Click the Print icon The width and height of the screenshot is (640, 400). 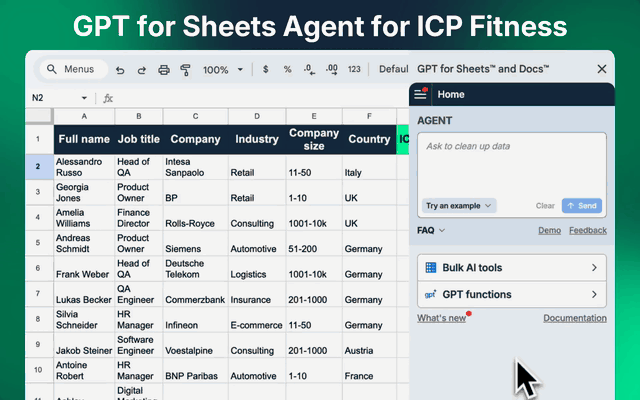164,70
